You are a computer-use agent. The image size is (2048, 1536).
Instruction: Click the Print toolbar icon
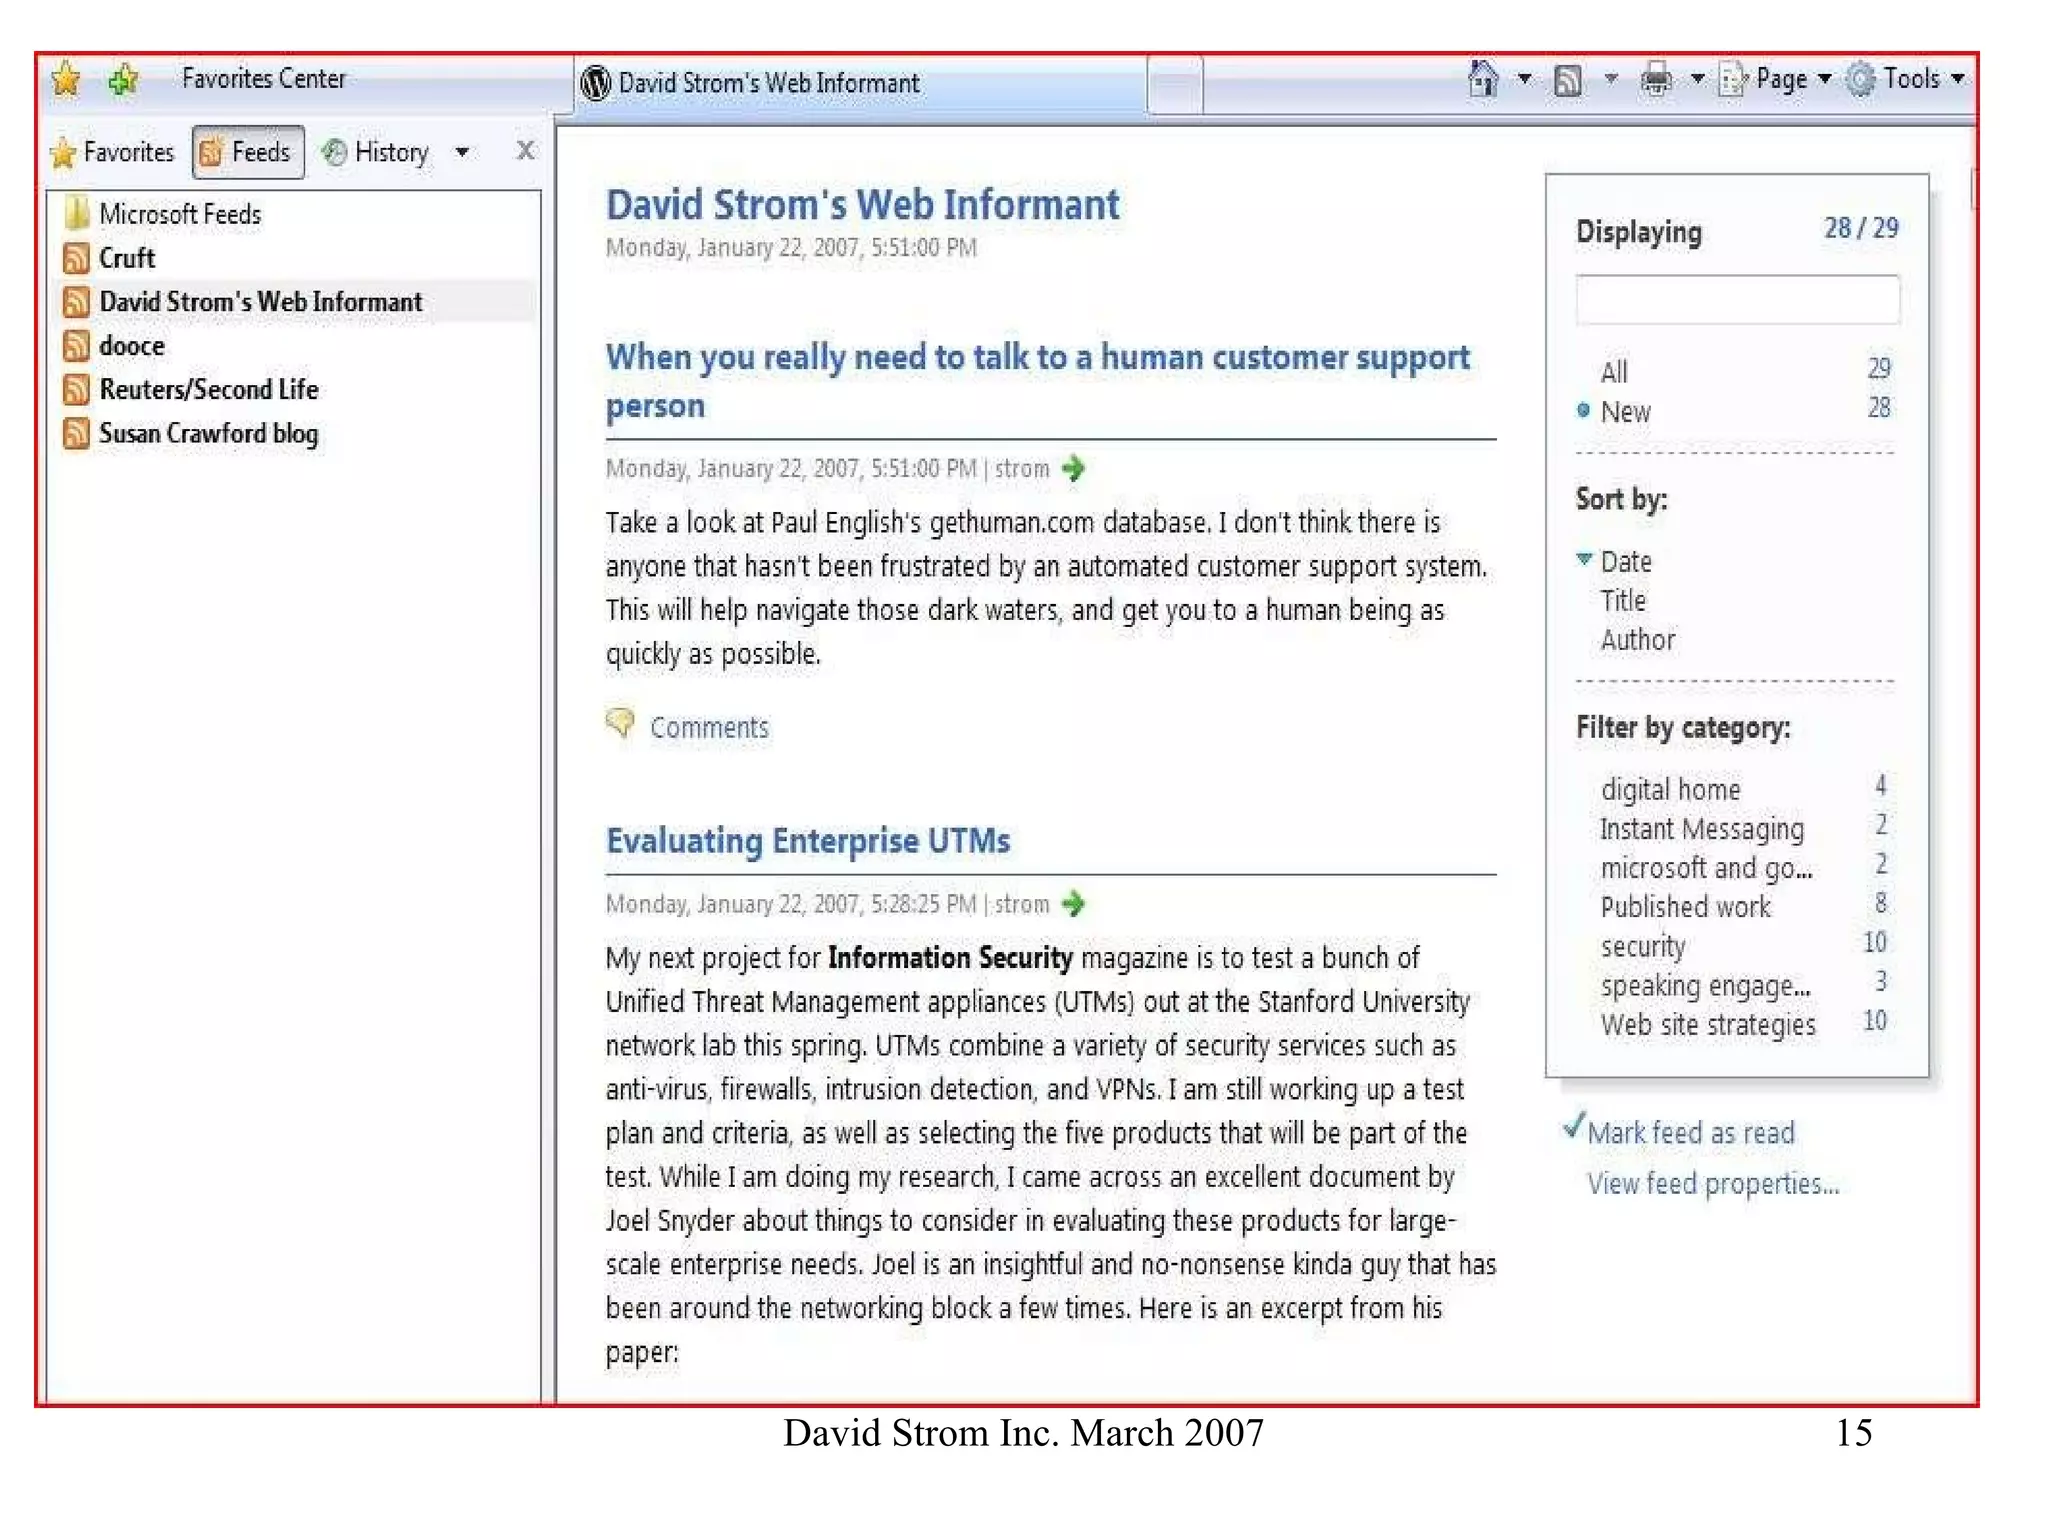[1655, 79]
